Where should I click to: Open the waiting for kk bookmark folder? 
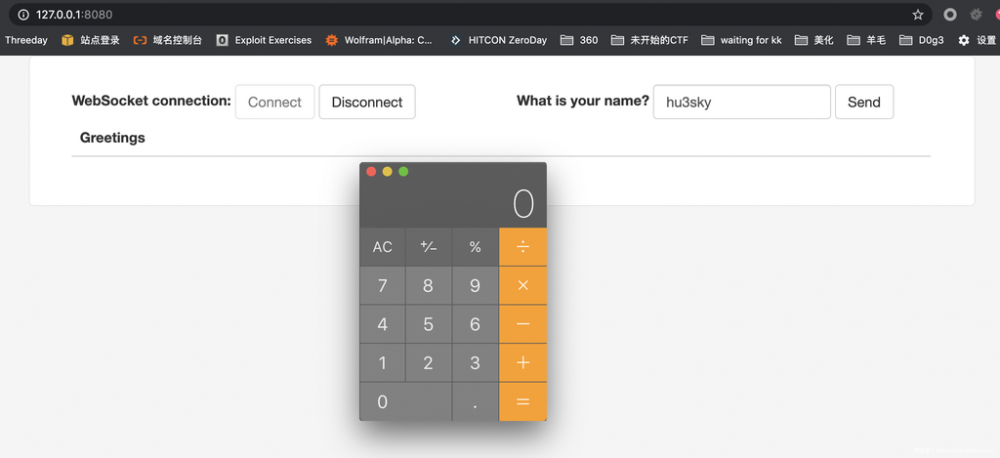pos(741,40)
